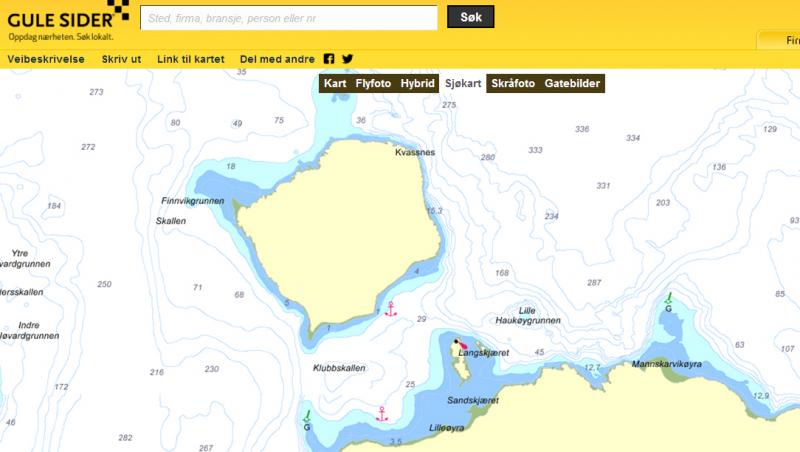Switch to Flyfoto aerial view
Viewport: 800px width, 452px height.
tap(373, 84)
